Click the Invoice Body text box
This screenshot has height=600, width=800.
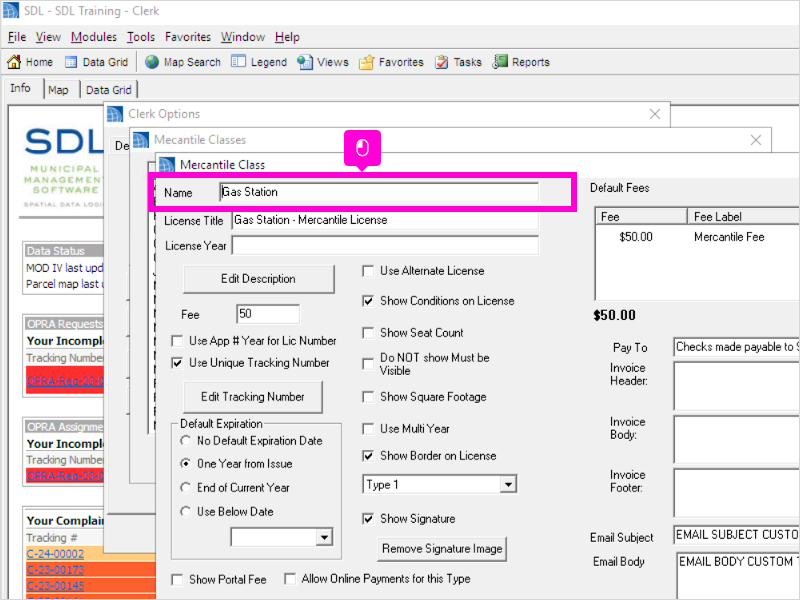coord(736,439)
